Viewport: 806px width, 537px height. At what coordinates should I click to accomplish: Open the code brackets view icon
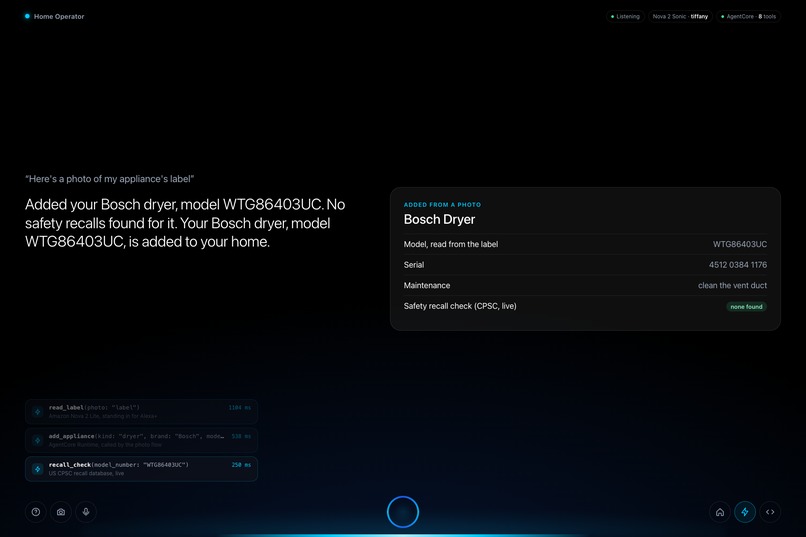tap(770, 512)
